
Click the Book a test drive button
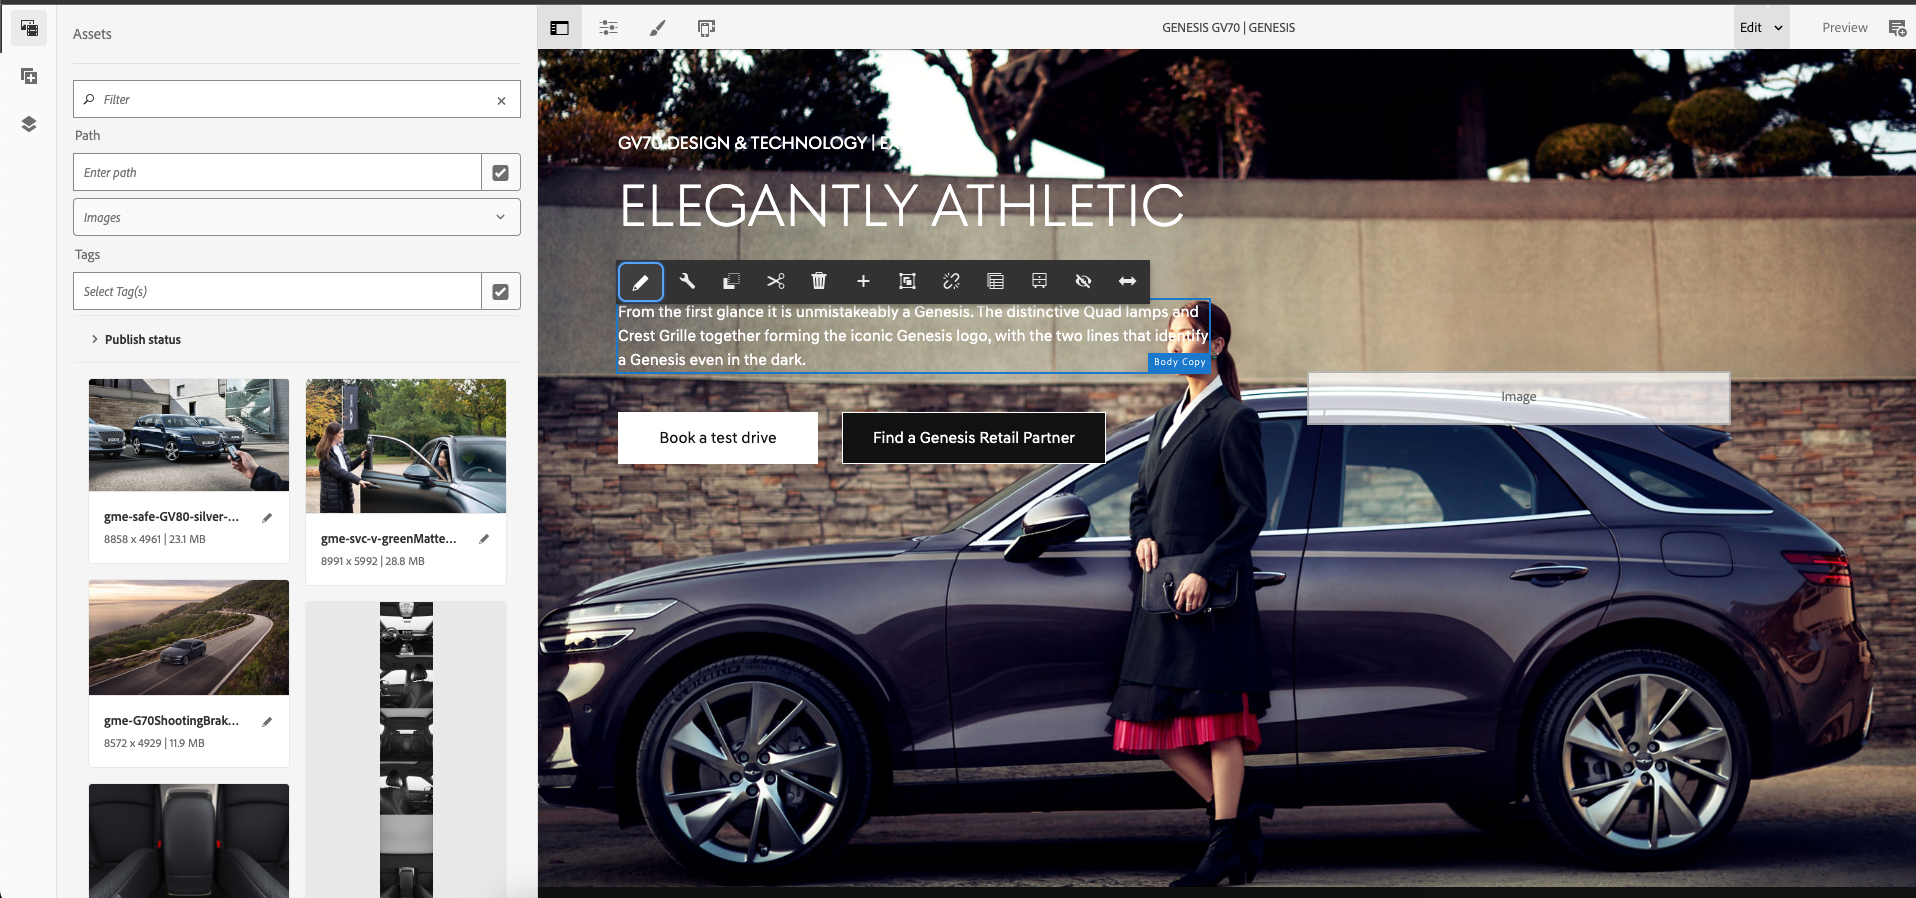718,438
